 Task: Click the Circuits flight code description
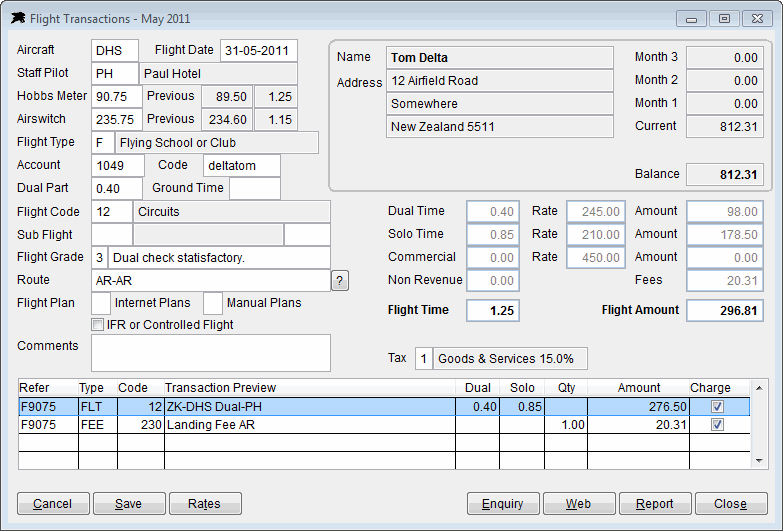click(x=232, y=211)
